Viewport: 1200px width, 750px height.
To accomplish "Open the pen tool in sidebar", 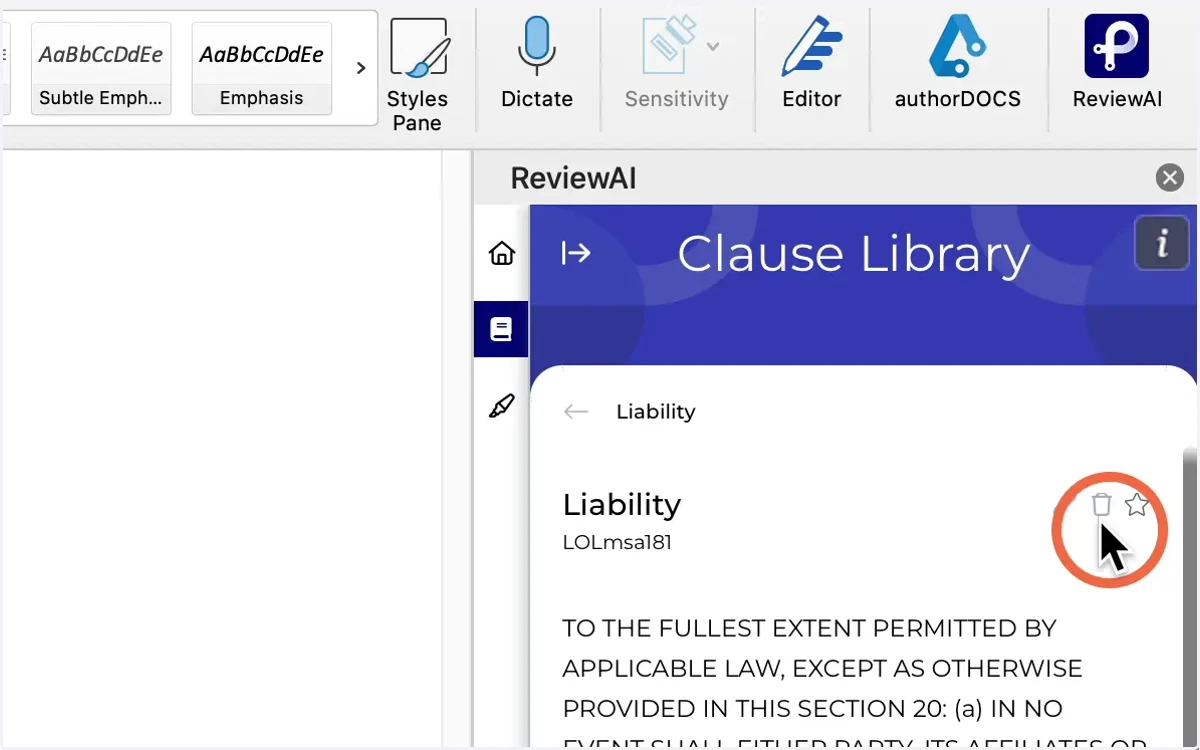I will tap(501, 405).
